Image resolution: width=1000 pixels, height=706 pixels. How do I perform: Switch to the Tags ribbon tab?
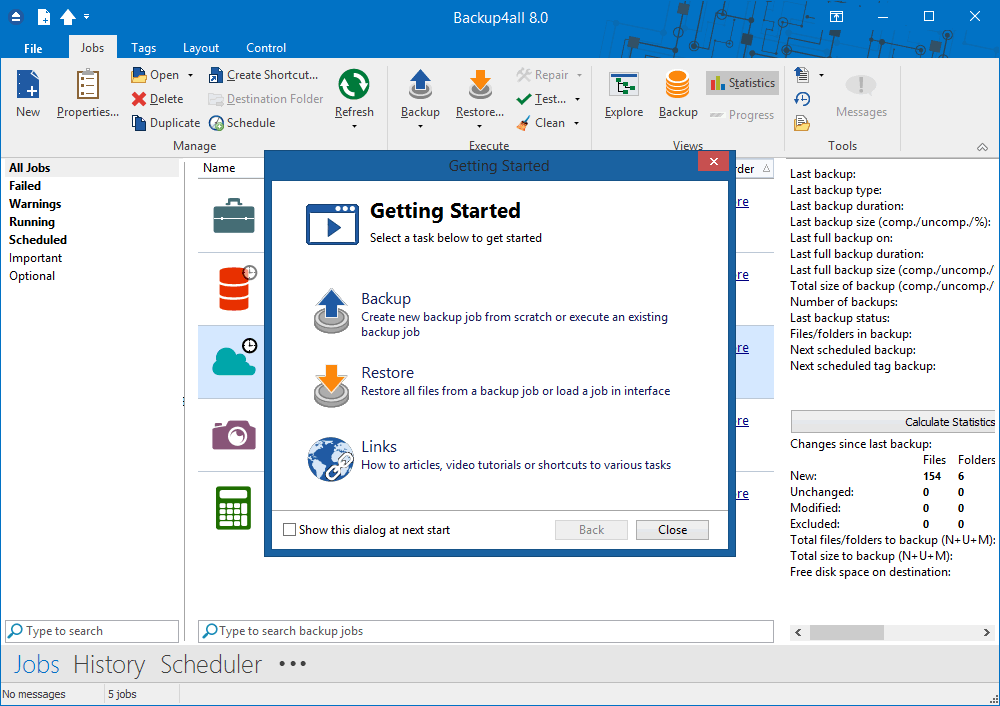143,48
